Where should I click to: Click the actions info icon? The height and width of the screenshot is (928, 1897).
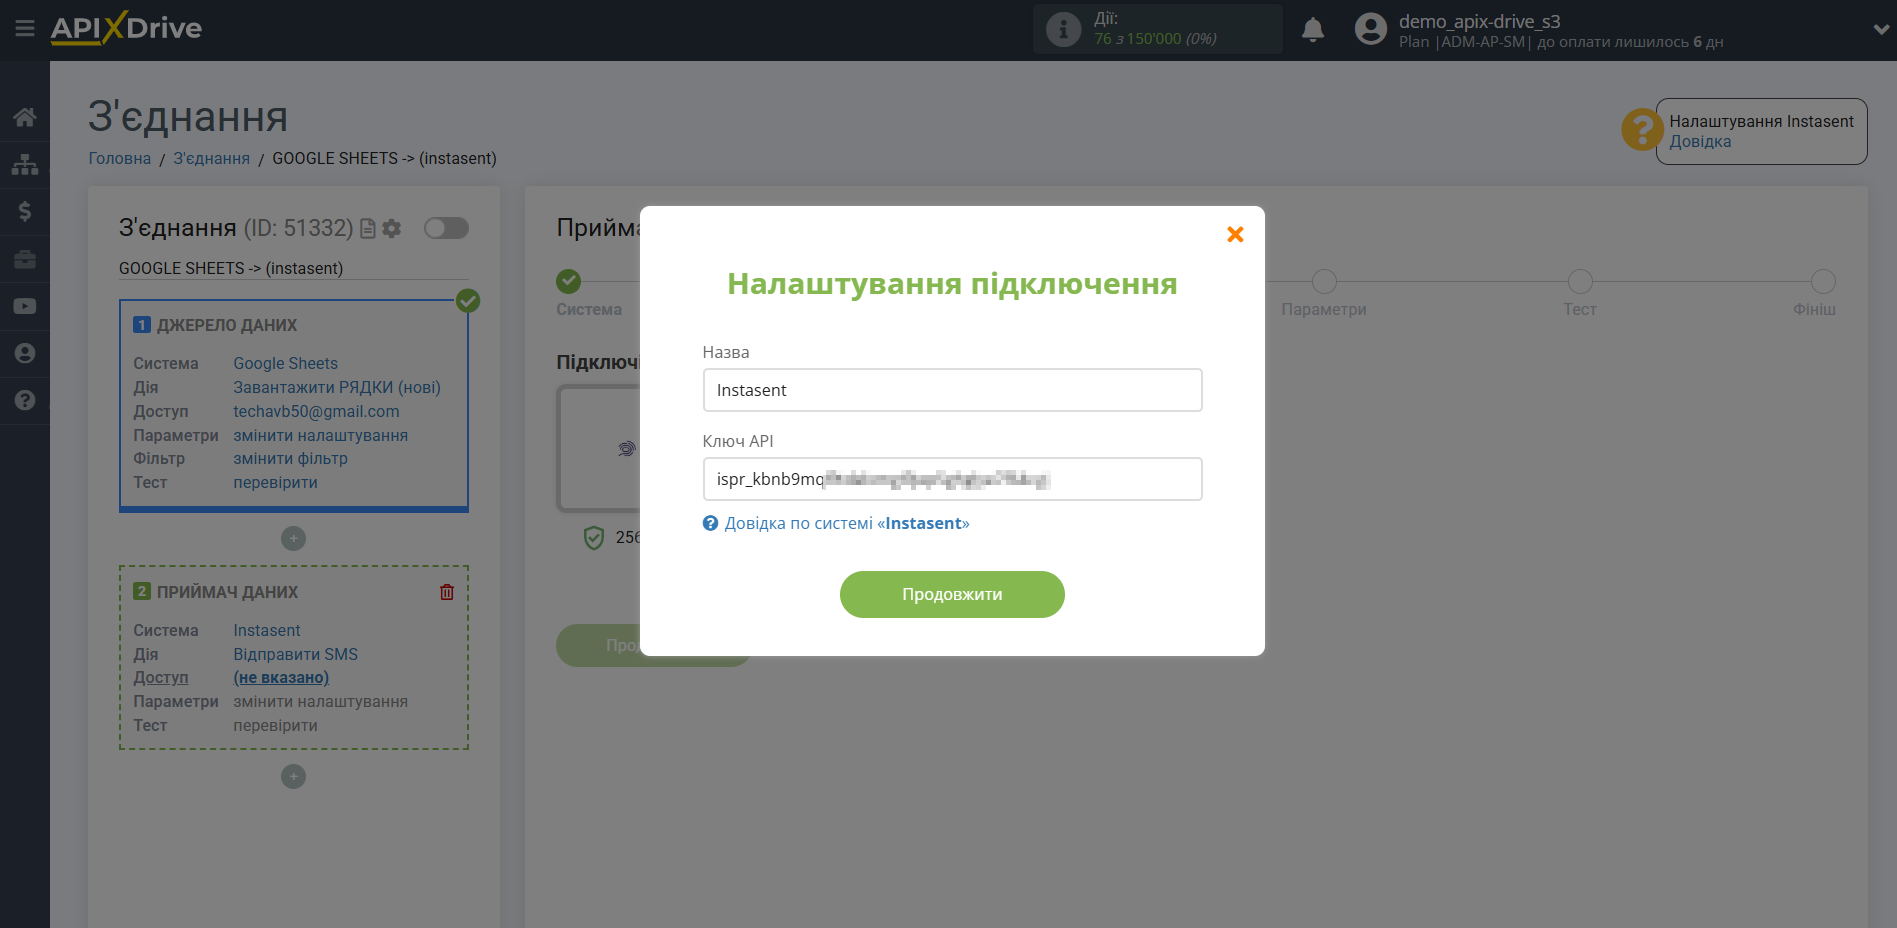1063,29
